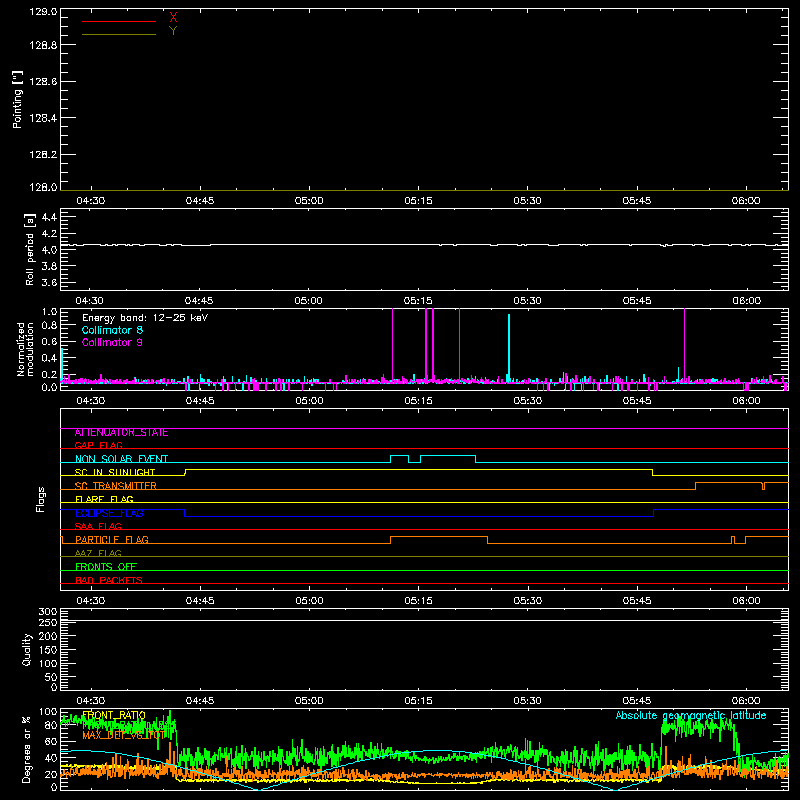Screen dimensions: 800x800
Task: Click the '129.0' pointing axis tick label
Action: click(x=43, y=11)
